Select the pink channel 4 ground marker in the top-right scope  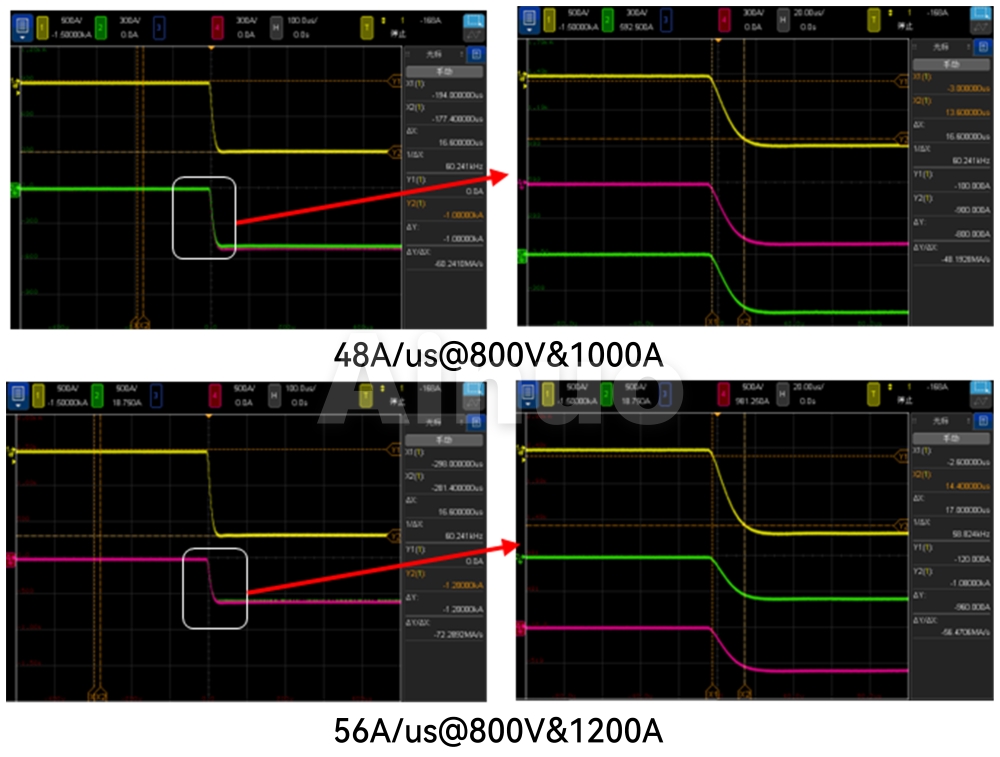tap(521, 185)
